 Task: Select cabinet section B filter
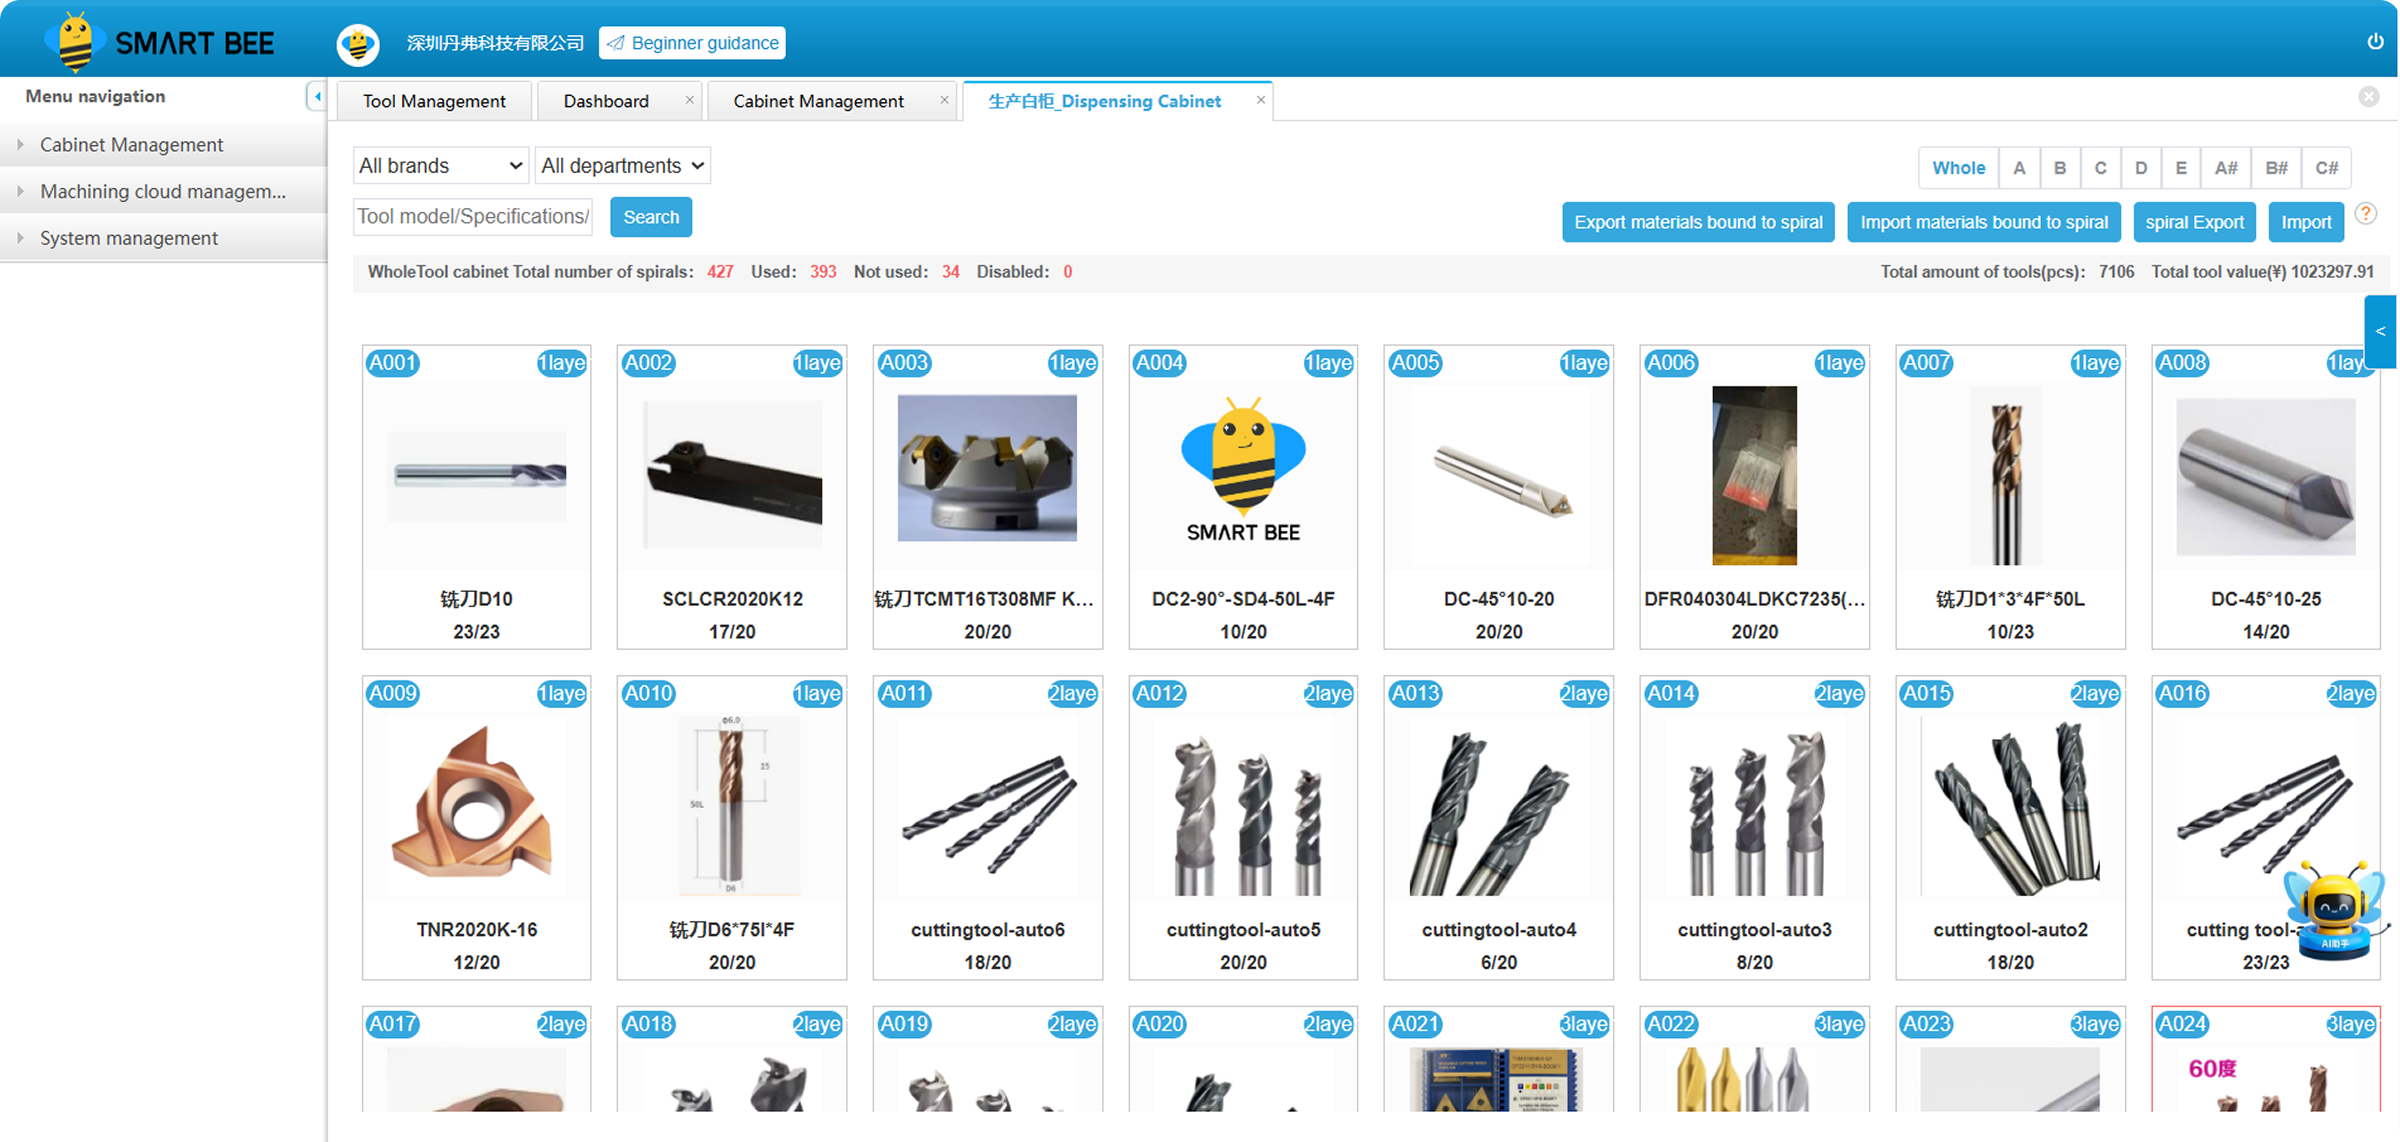point(2060,168)
